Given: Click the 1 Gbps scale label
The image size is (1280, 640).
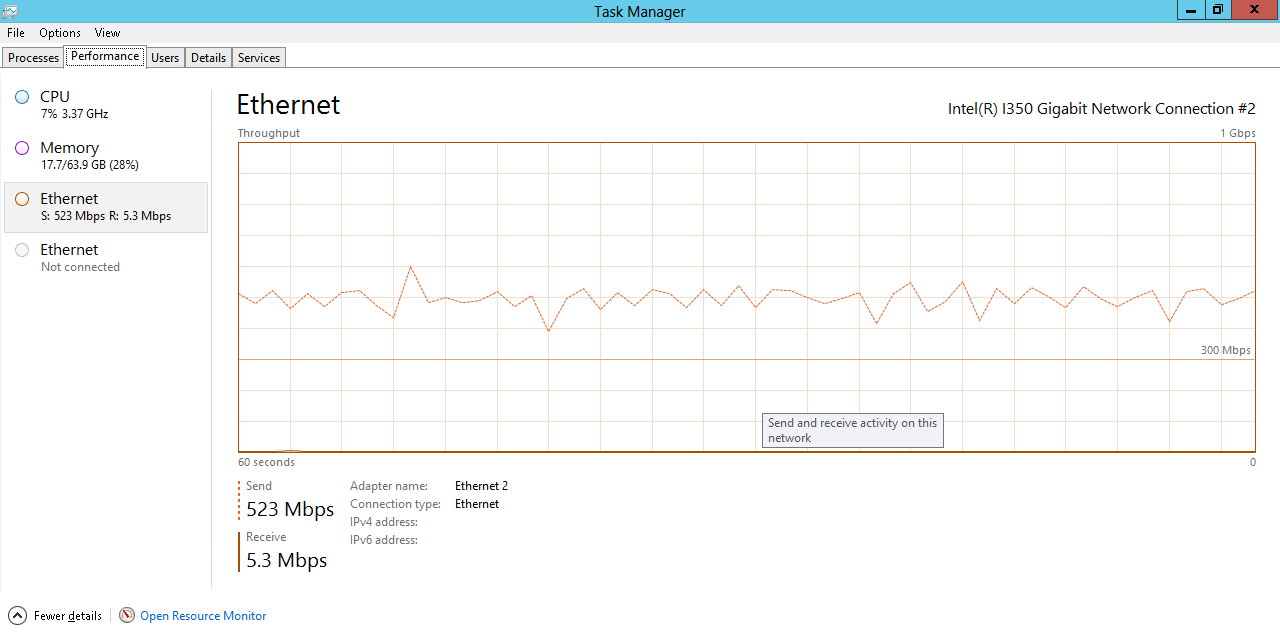Looking at the screenshot, I should (1237, 133).
